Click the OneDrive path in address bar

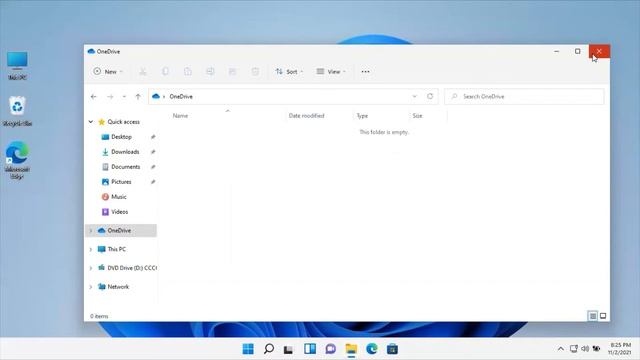[181, 97]
